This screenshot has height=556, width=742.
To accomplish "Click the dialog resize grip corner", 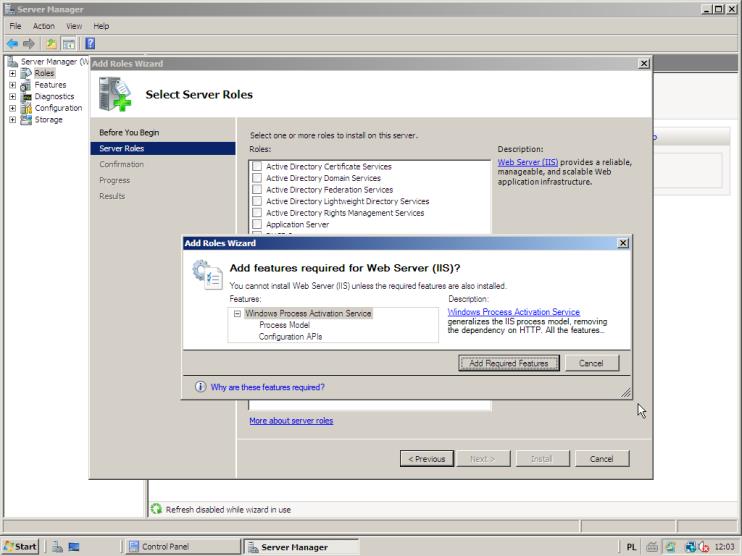I will [626, 392].
